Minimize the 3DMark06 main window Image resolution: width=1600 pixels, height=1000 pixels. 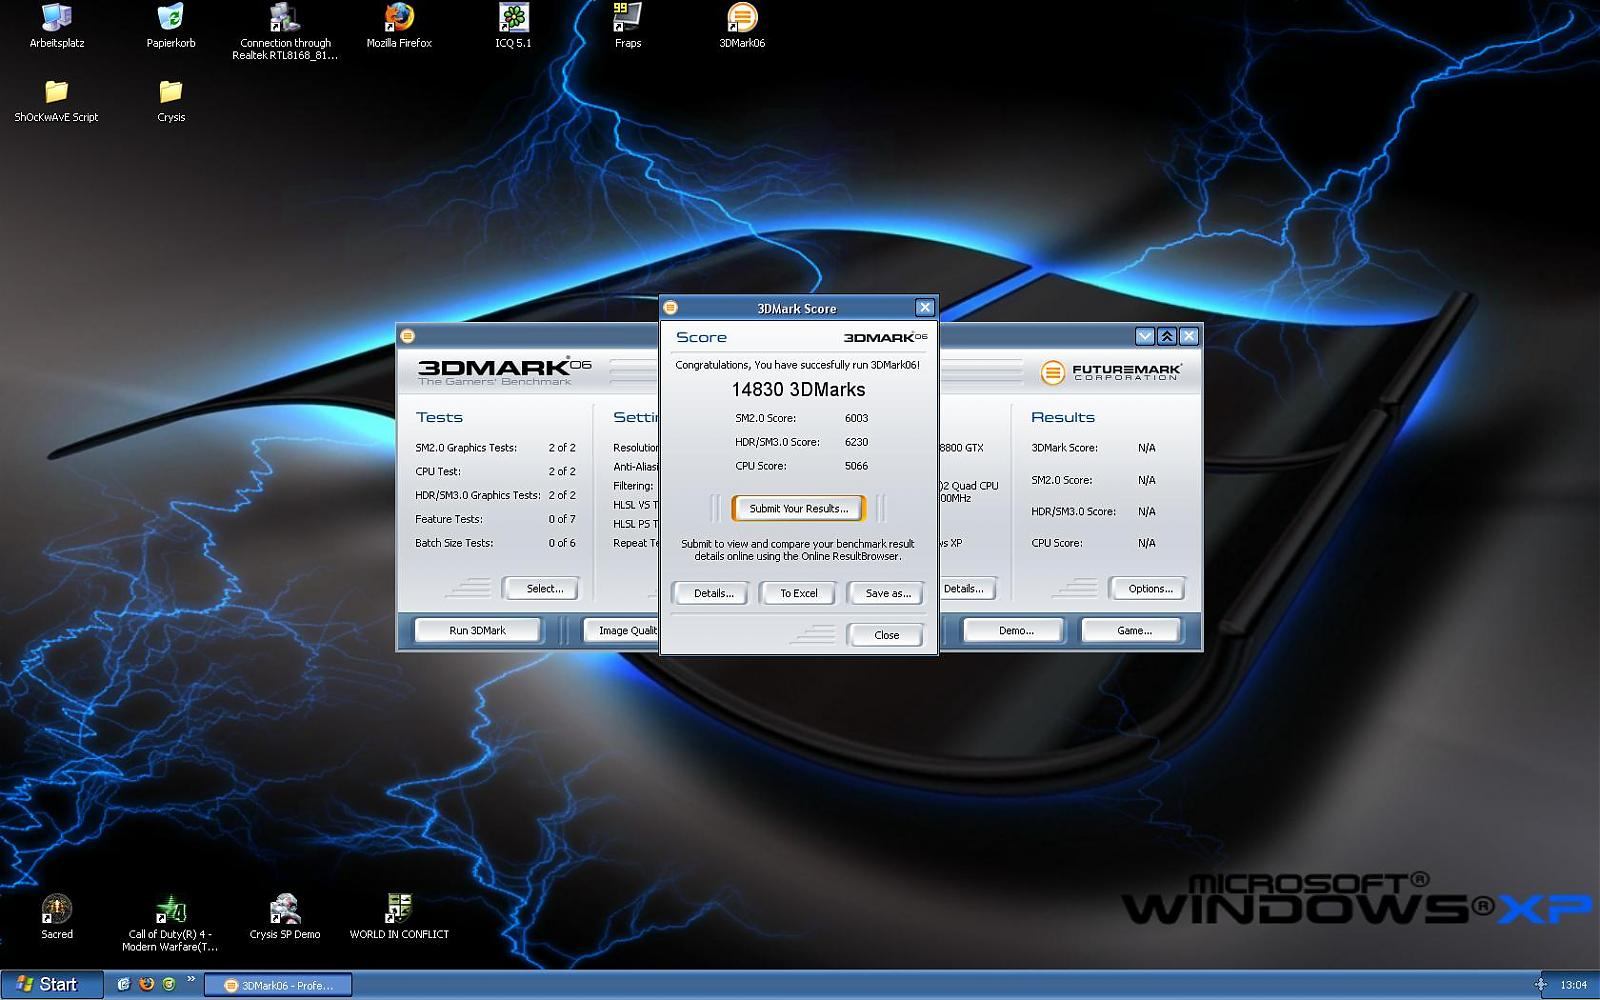tap(1145, 336)
